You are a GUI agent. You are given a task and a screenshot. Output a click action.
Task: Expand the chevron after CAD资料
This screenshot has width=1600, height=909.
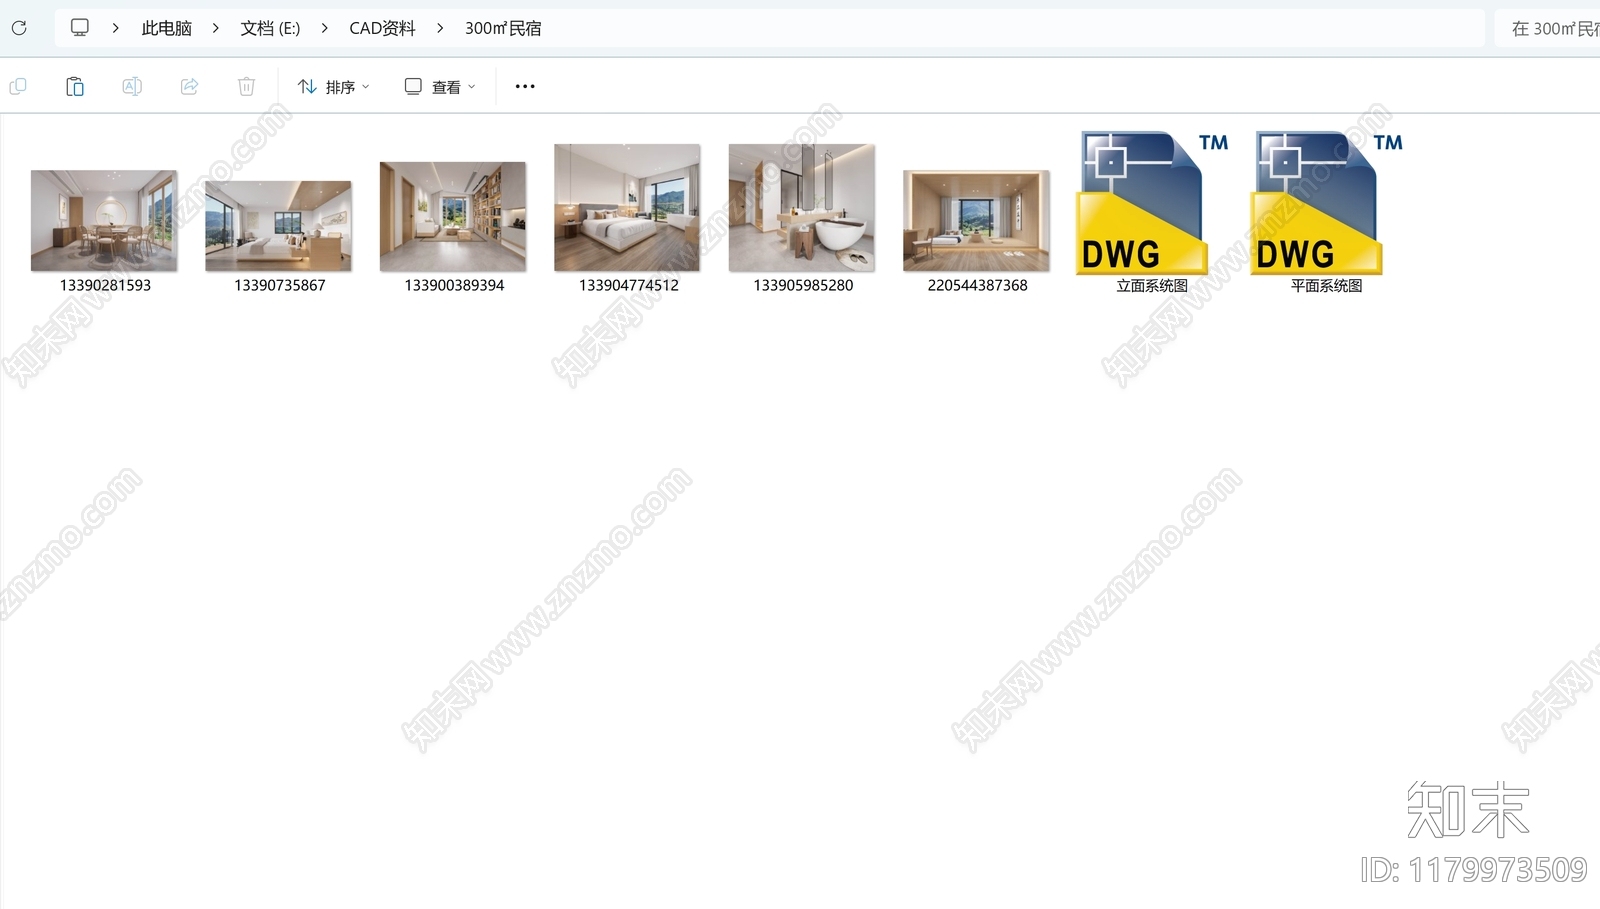440,28
